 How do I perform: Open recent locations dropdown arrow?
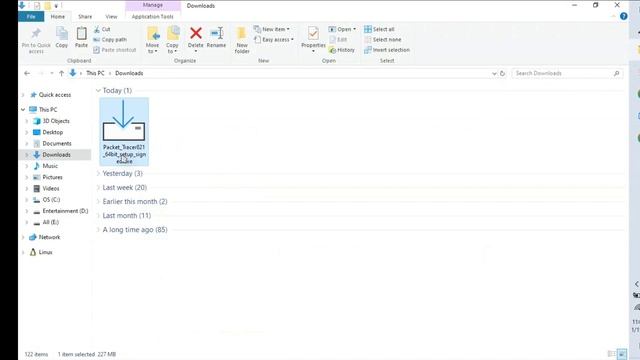coord(52,73)
